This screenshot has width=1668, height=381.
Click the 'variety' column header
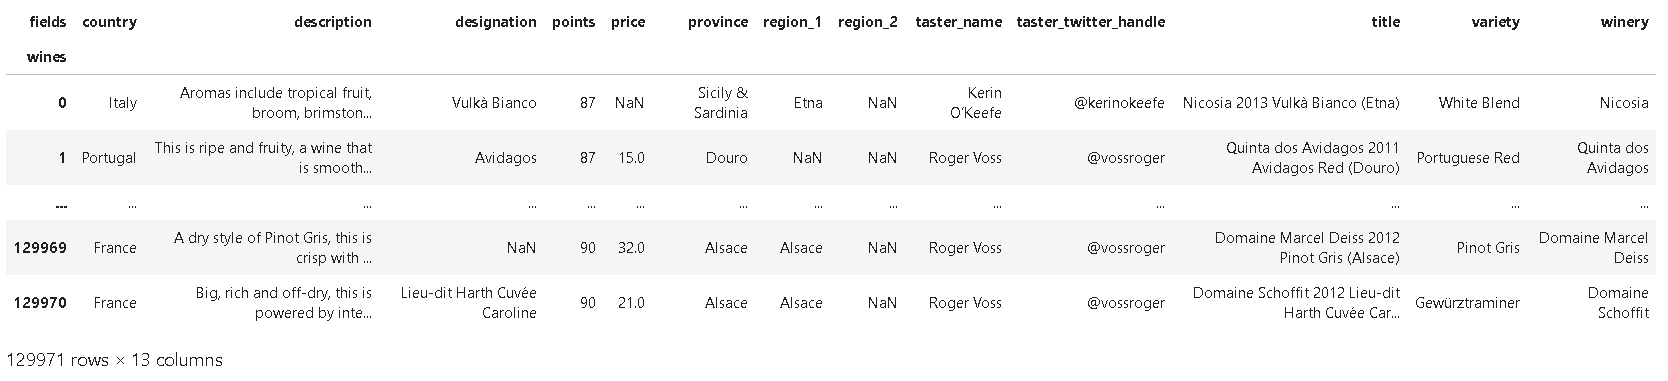[x=1496, y=22]
